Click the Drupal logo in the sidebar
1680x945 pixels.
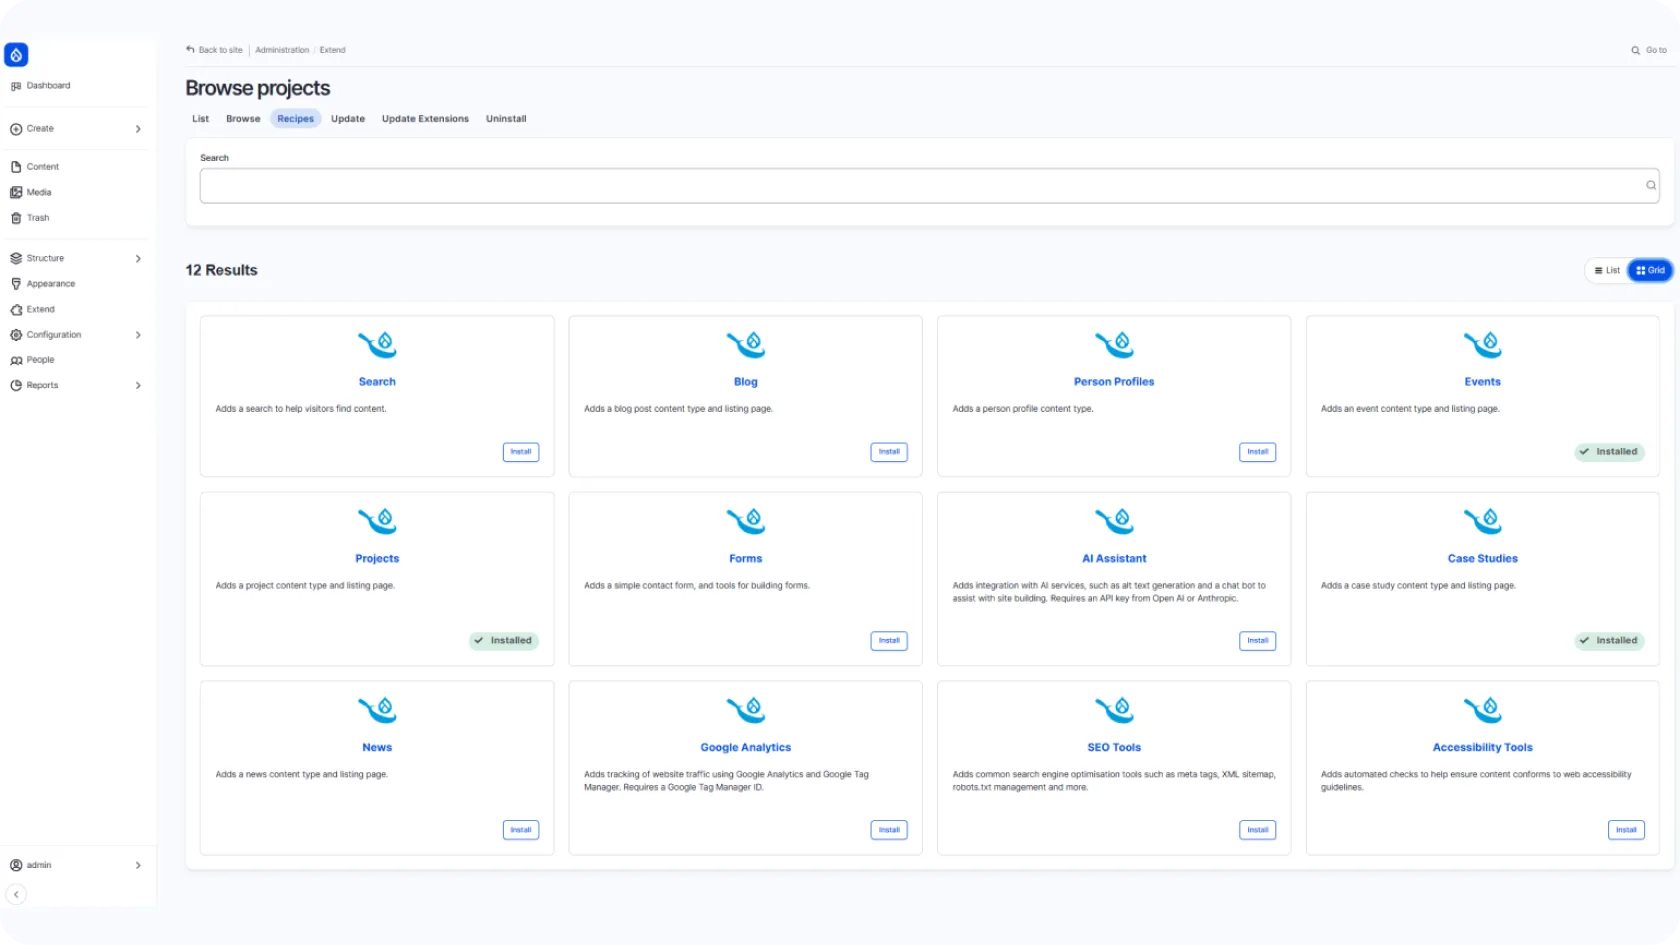pyautogui.click(x=16, y=55)
